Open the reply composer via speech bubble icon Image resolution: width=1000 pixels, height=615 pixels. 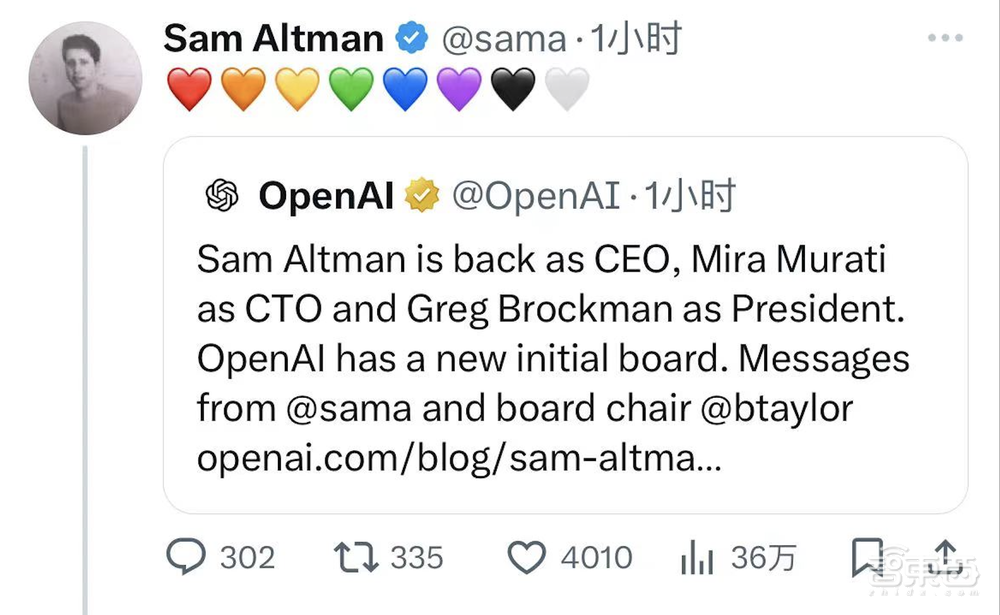(x=190, y=557)
